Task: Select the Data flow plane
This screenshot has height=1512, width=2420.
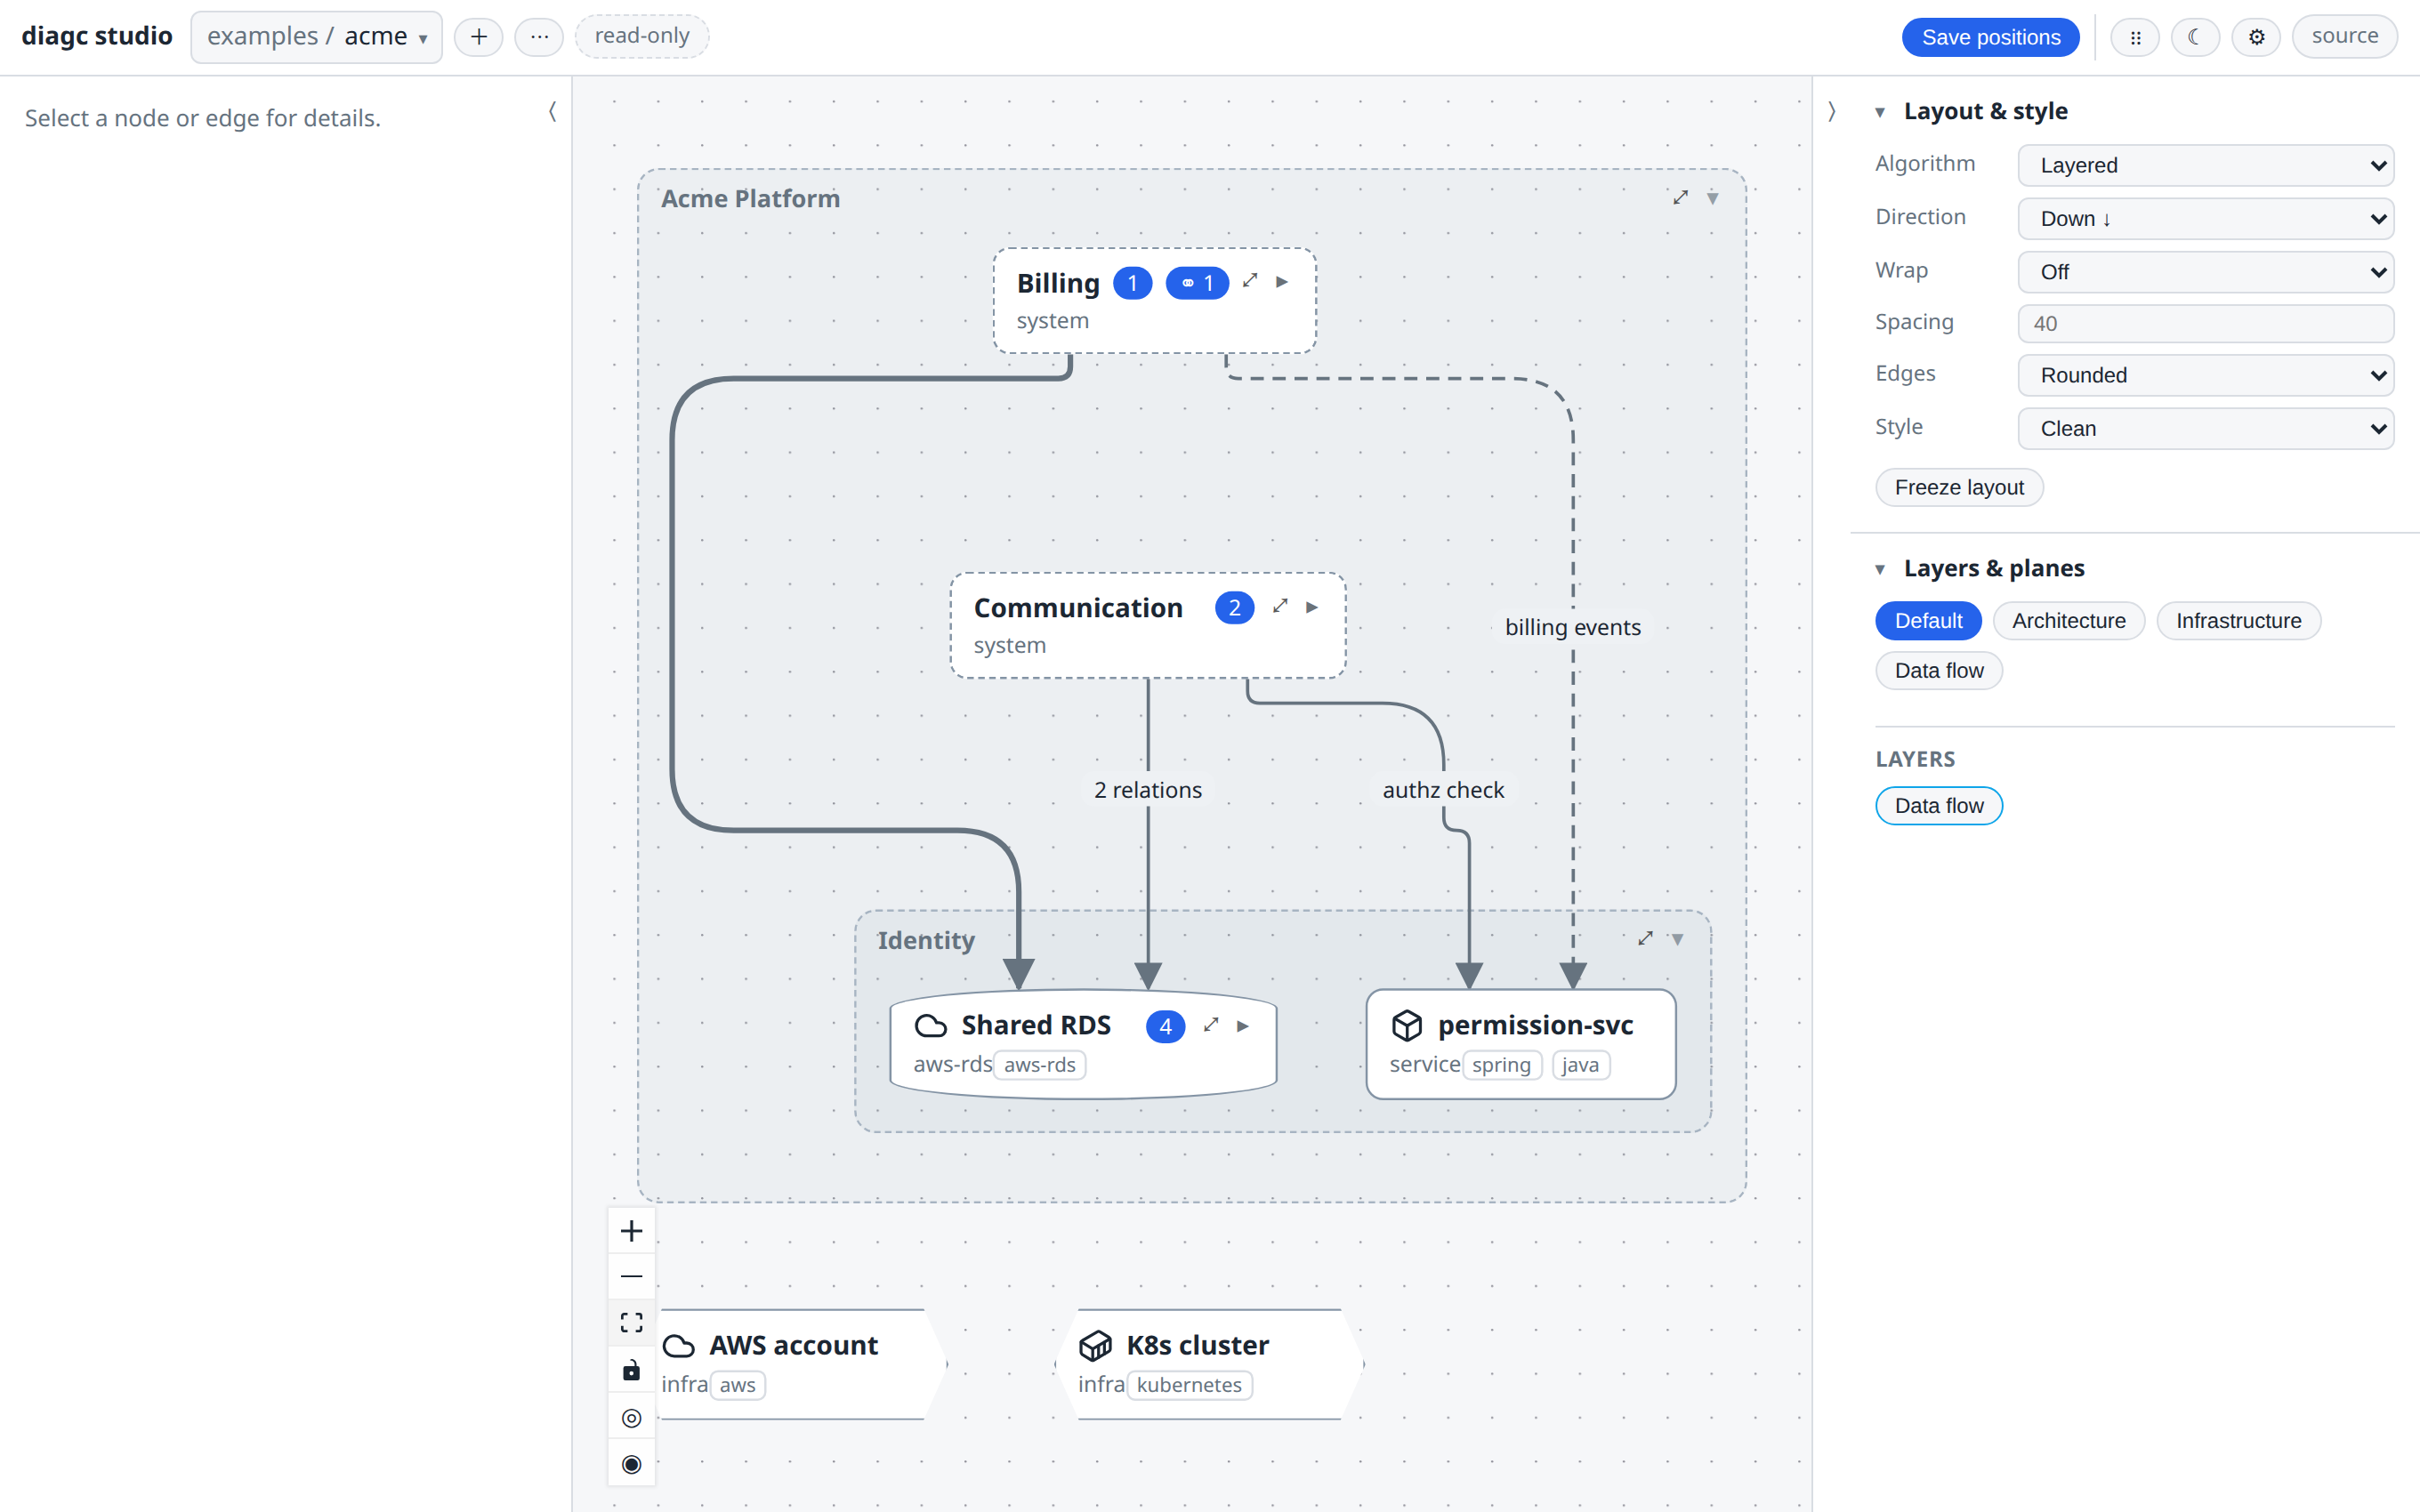Action: (1938, 670)
